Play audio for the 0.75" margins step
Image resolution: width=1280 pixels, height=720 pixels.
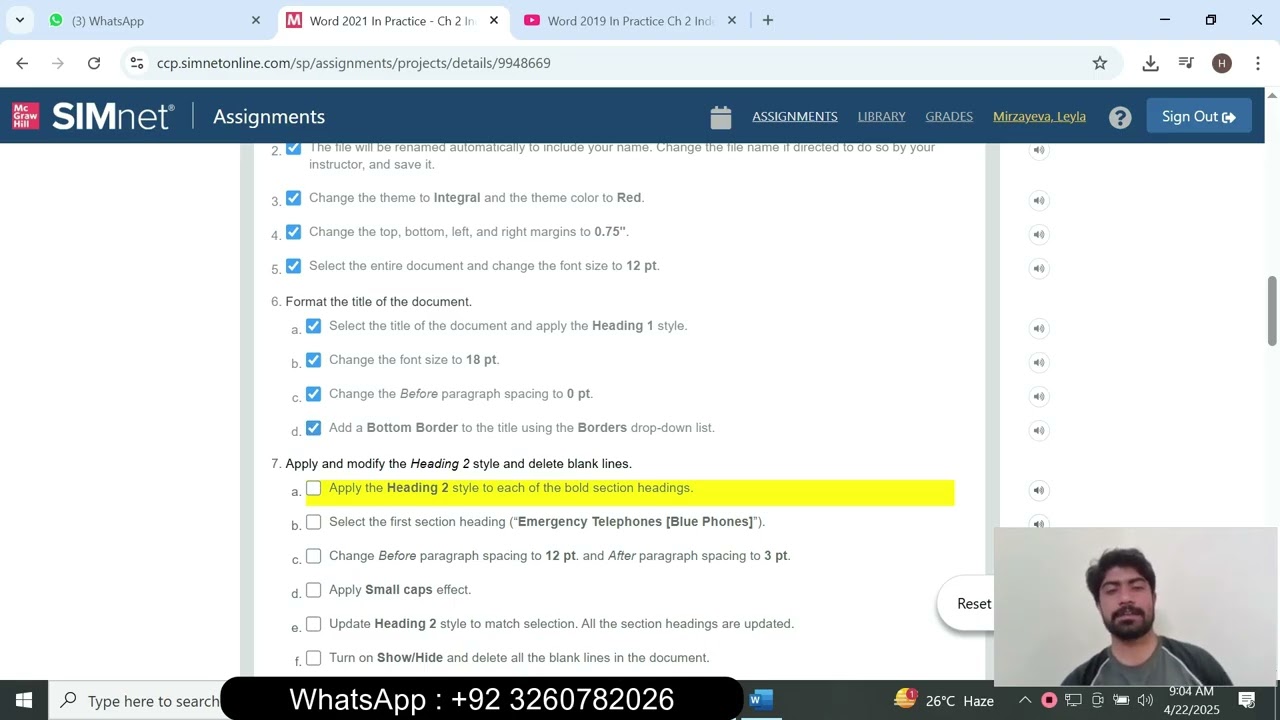[1039, 234]
